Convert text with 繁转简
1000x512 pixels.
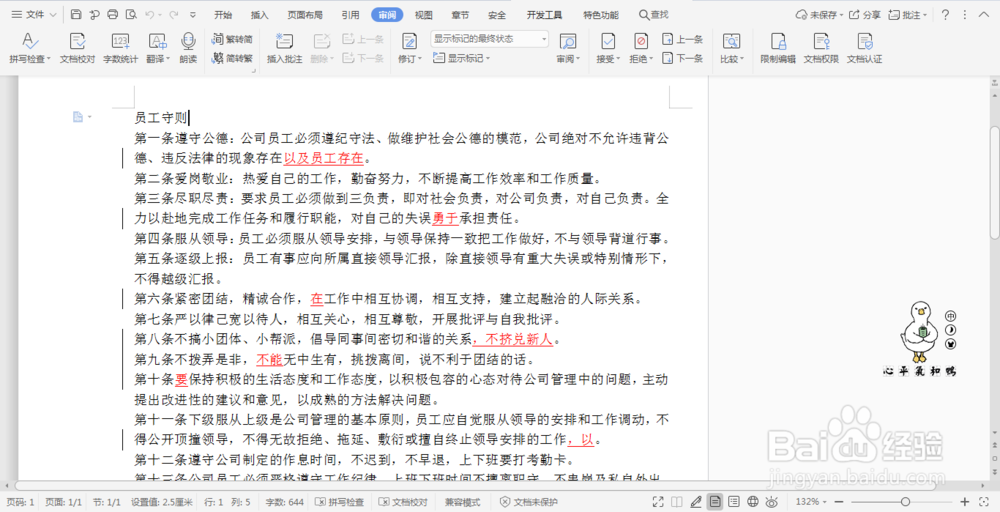pyautogui.click(x=232, y=39)
